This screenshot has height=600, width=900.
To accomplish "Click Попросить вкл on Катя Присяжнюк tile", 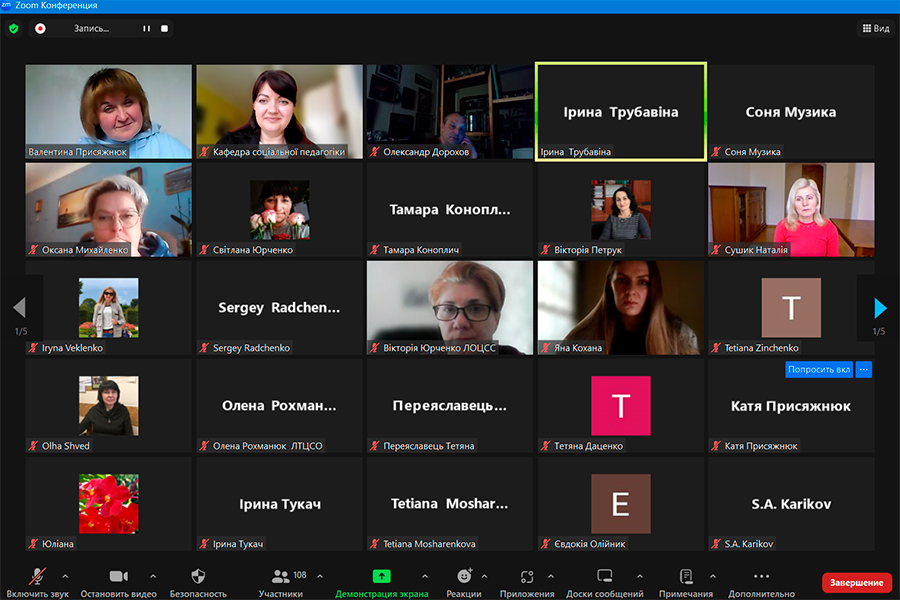I will 819,369.
